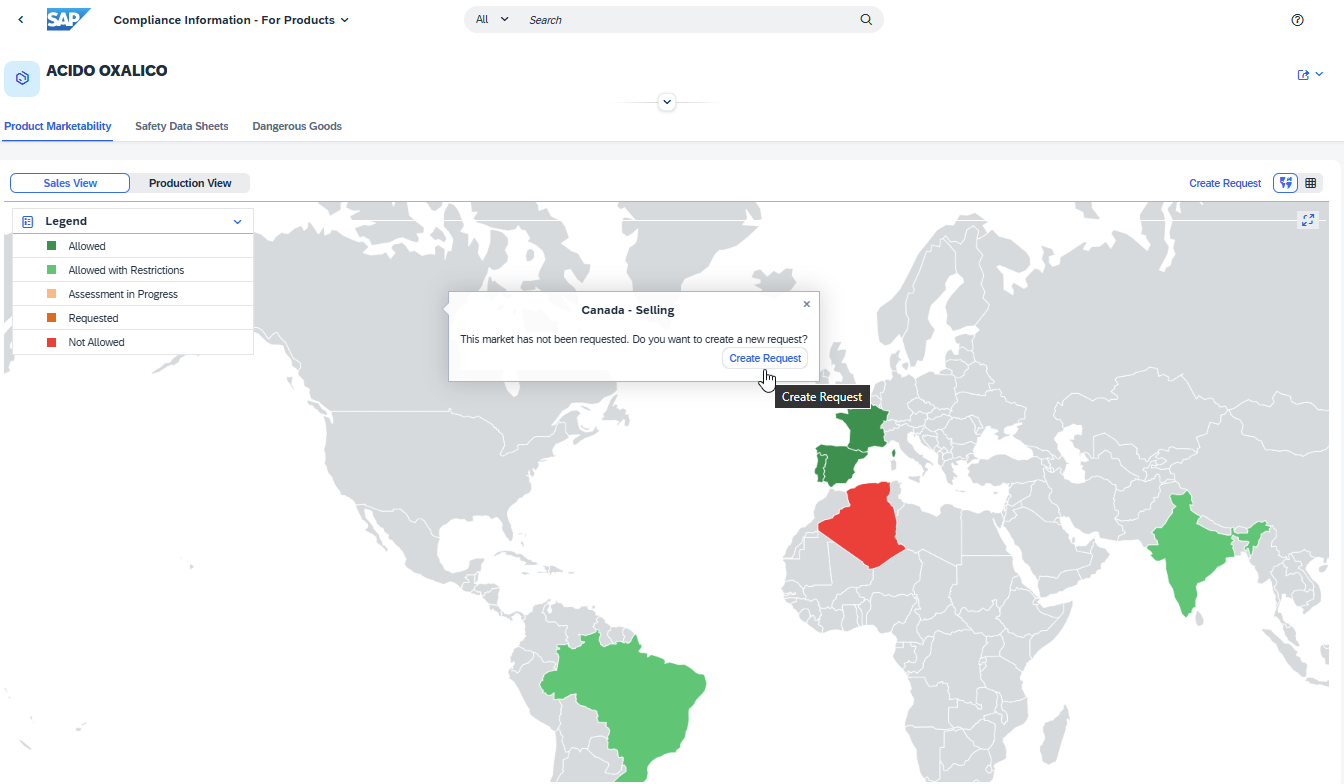The image size is (1344, 784).
Task: Click the search magnifier icon
Action: click(866, 19)
